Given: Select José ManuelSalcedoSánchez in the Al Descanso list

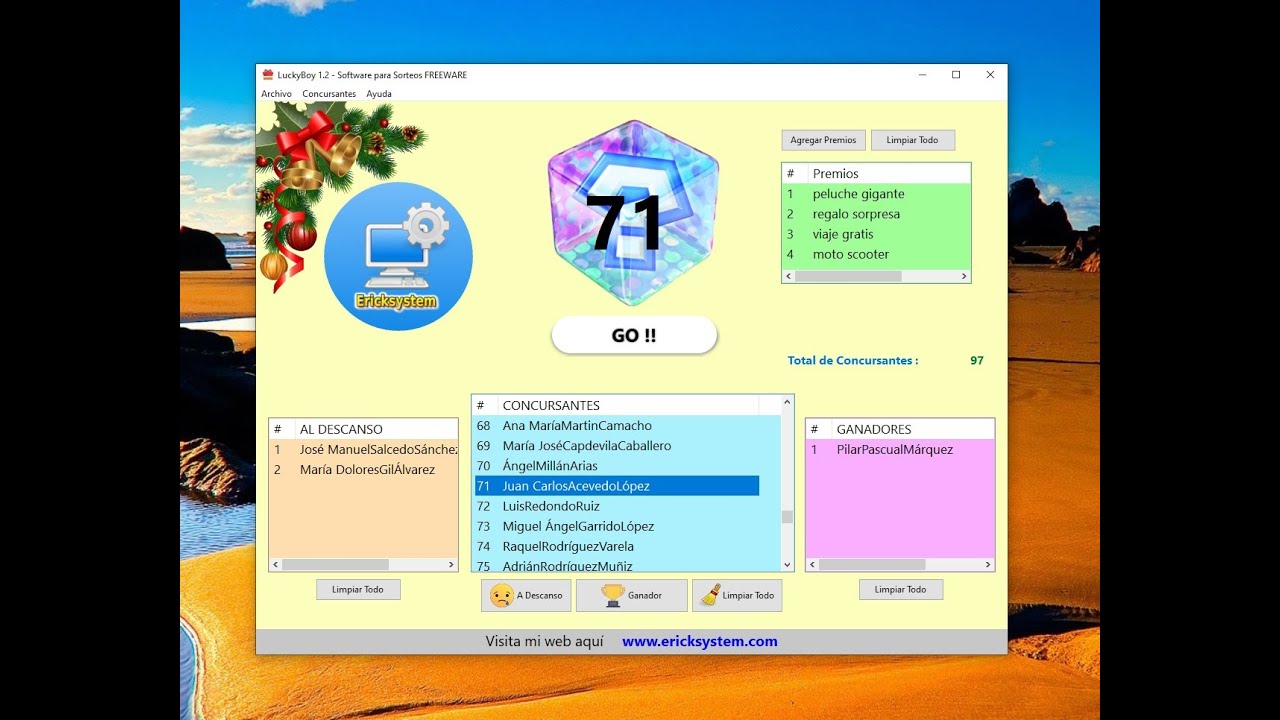Looking at the screenshot, I should [364, 450].
